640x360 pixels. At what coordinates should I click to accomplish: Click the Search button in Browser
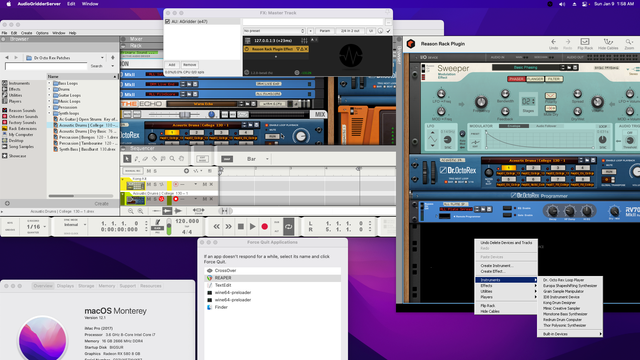point(97,66)
